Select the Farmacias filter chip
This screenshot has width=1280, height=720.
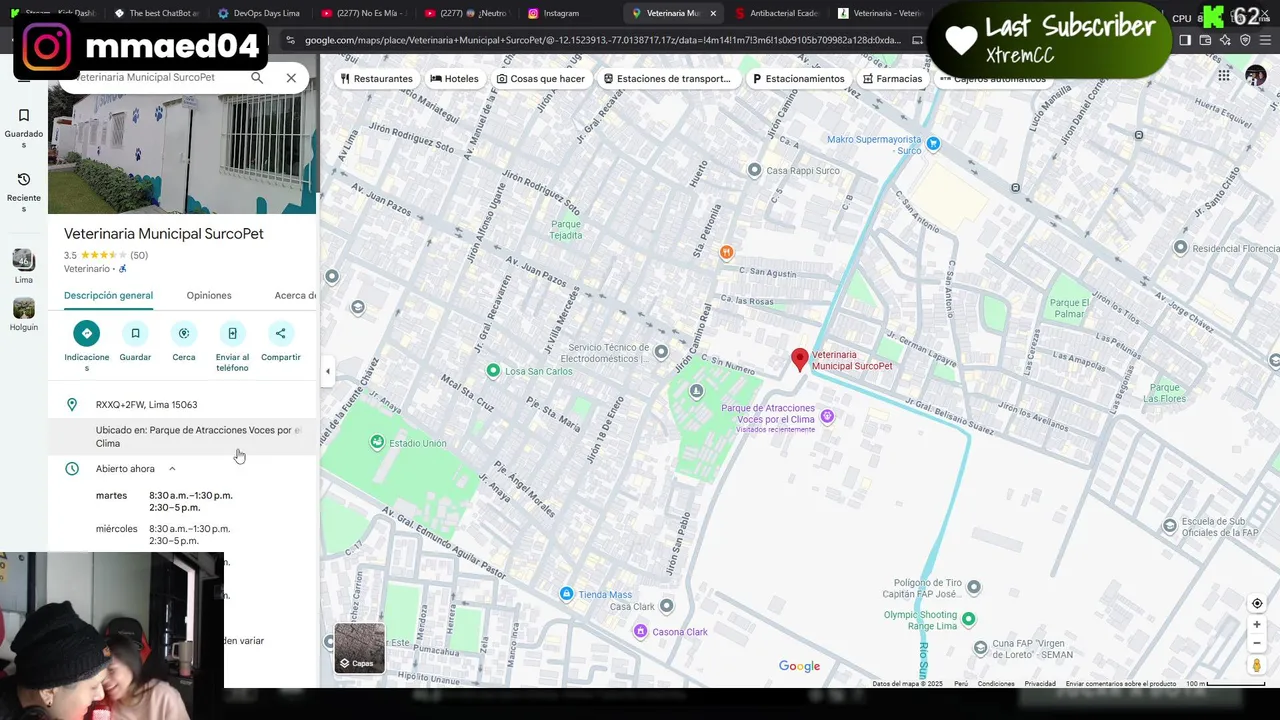[892, 79]
